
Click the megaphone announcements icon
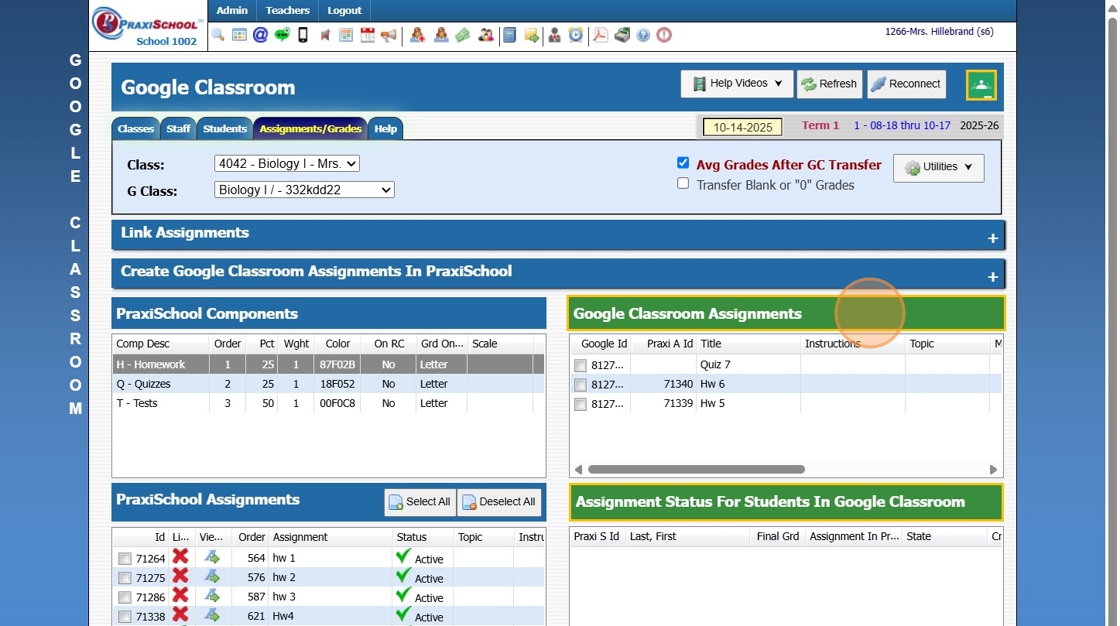point(389,35)
